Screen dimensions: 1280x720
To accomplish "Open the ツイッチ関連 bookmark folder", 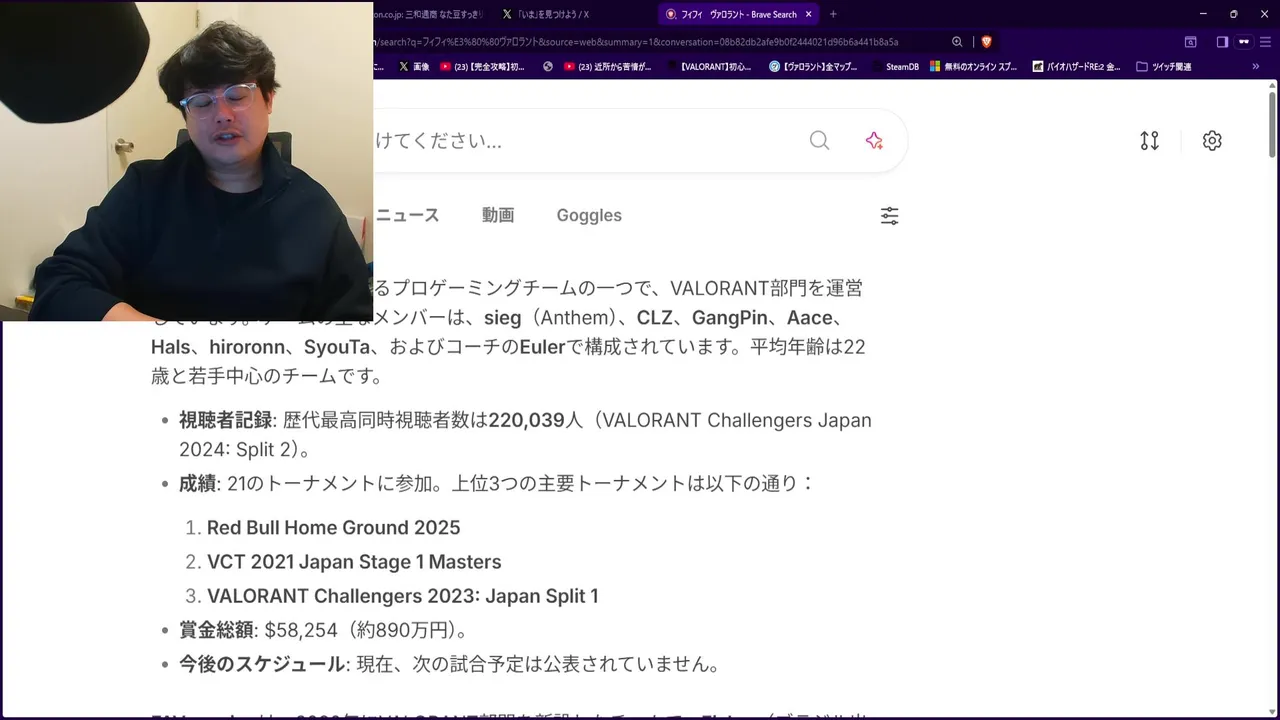I will pyautogui.click(x=1163, y=67).
